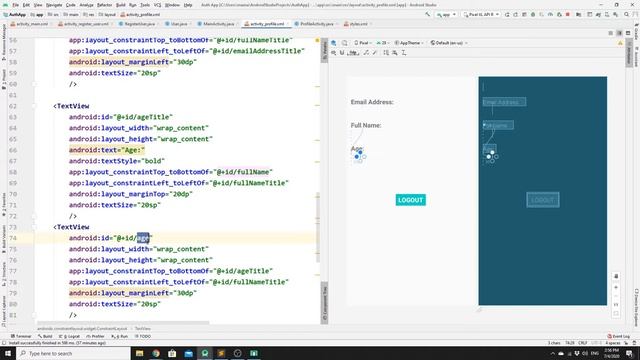Image resolution: width=640 pixels, height=360 pixels.
Task: Click line 62 TextView tag in editor
Action: (x=71, y=106)
